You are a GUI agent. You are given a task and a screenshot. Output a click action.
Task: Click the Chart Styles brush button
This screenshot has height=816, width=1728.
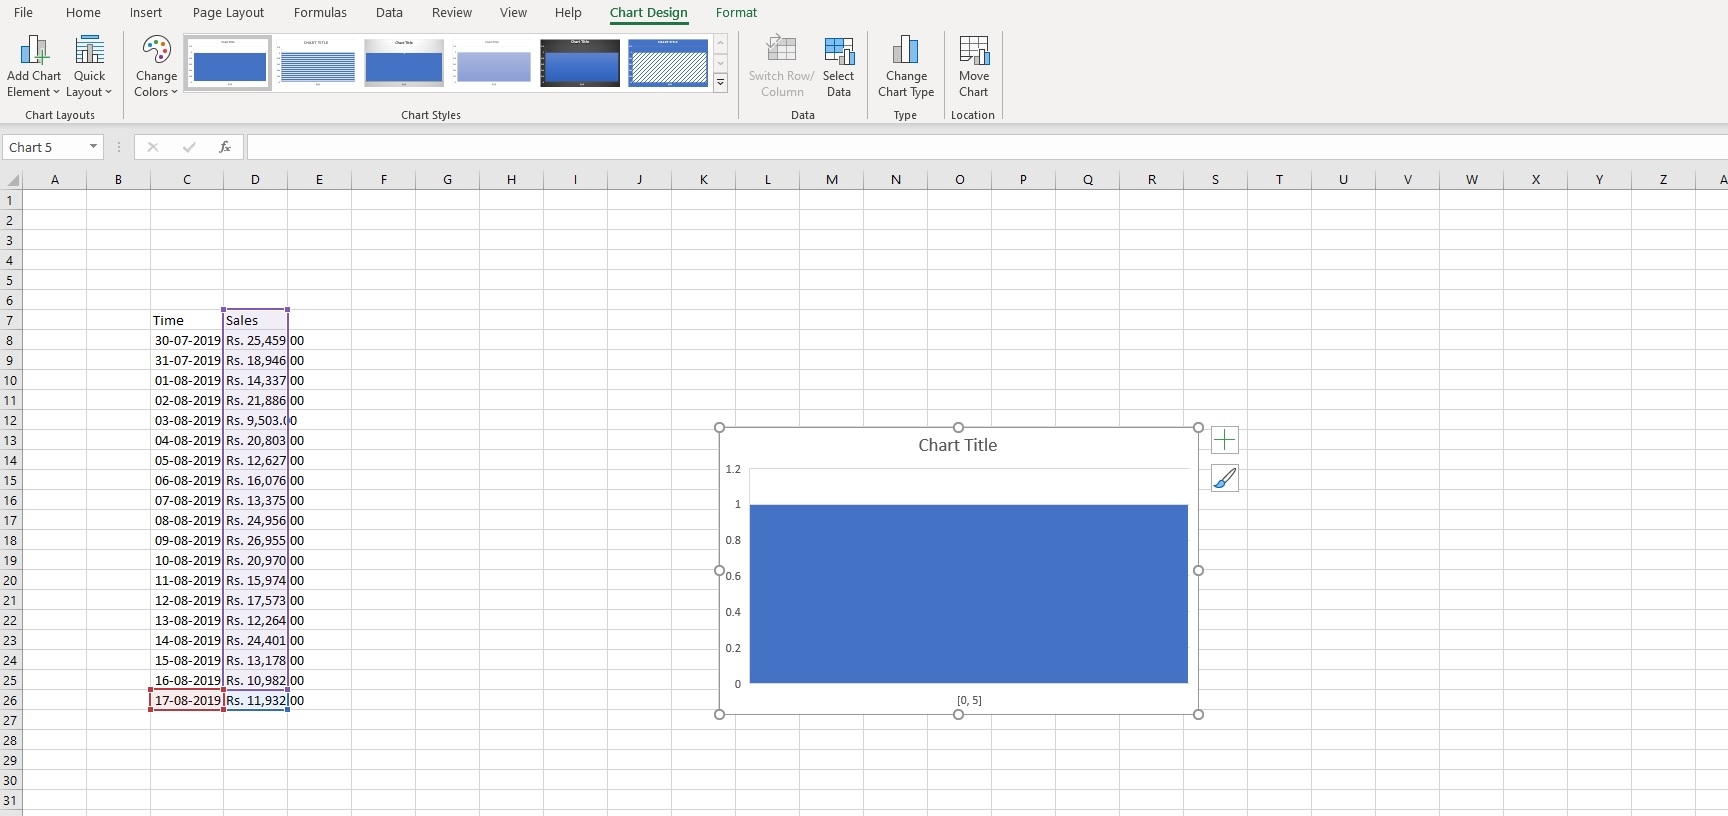(1225, 479)
